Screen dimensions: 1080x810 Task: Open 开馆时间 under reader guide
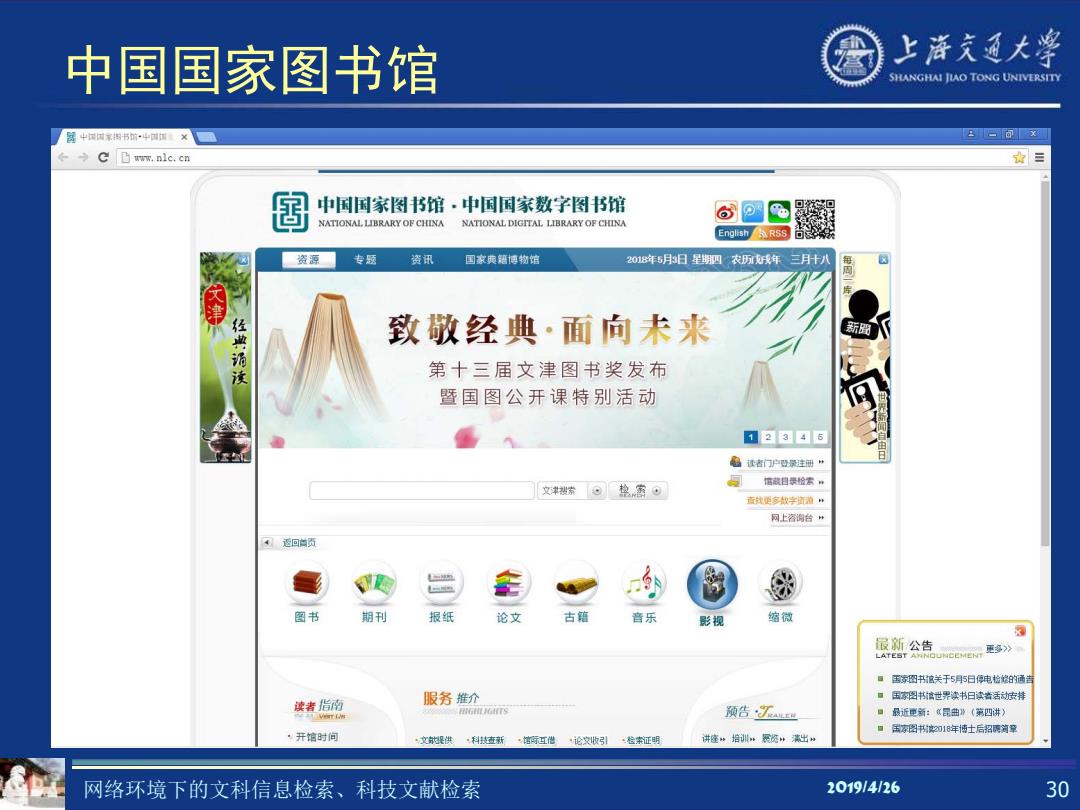click(x=316, y=736)
